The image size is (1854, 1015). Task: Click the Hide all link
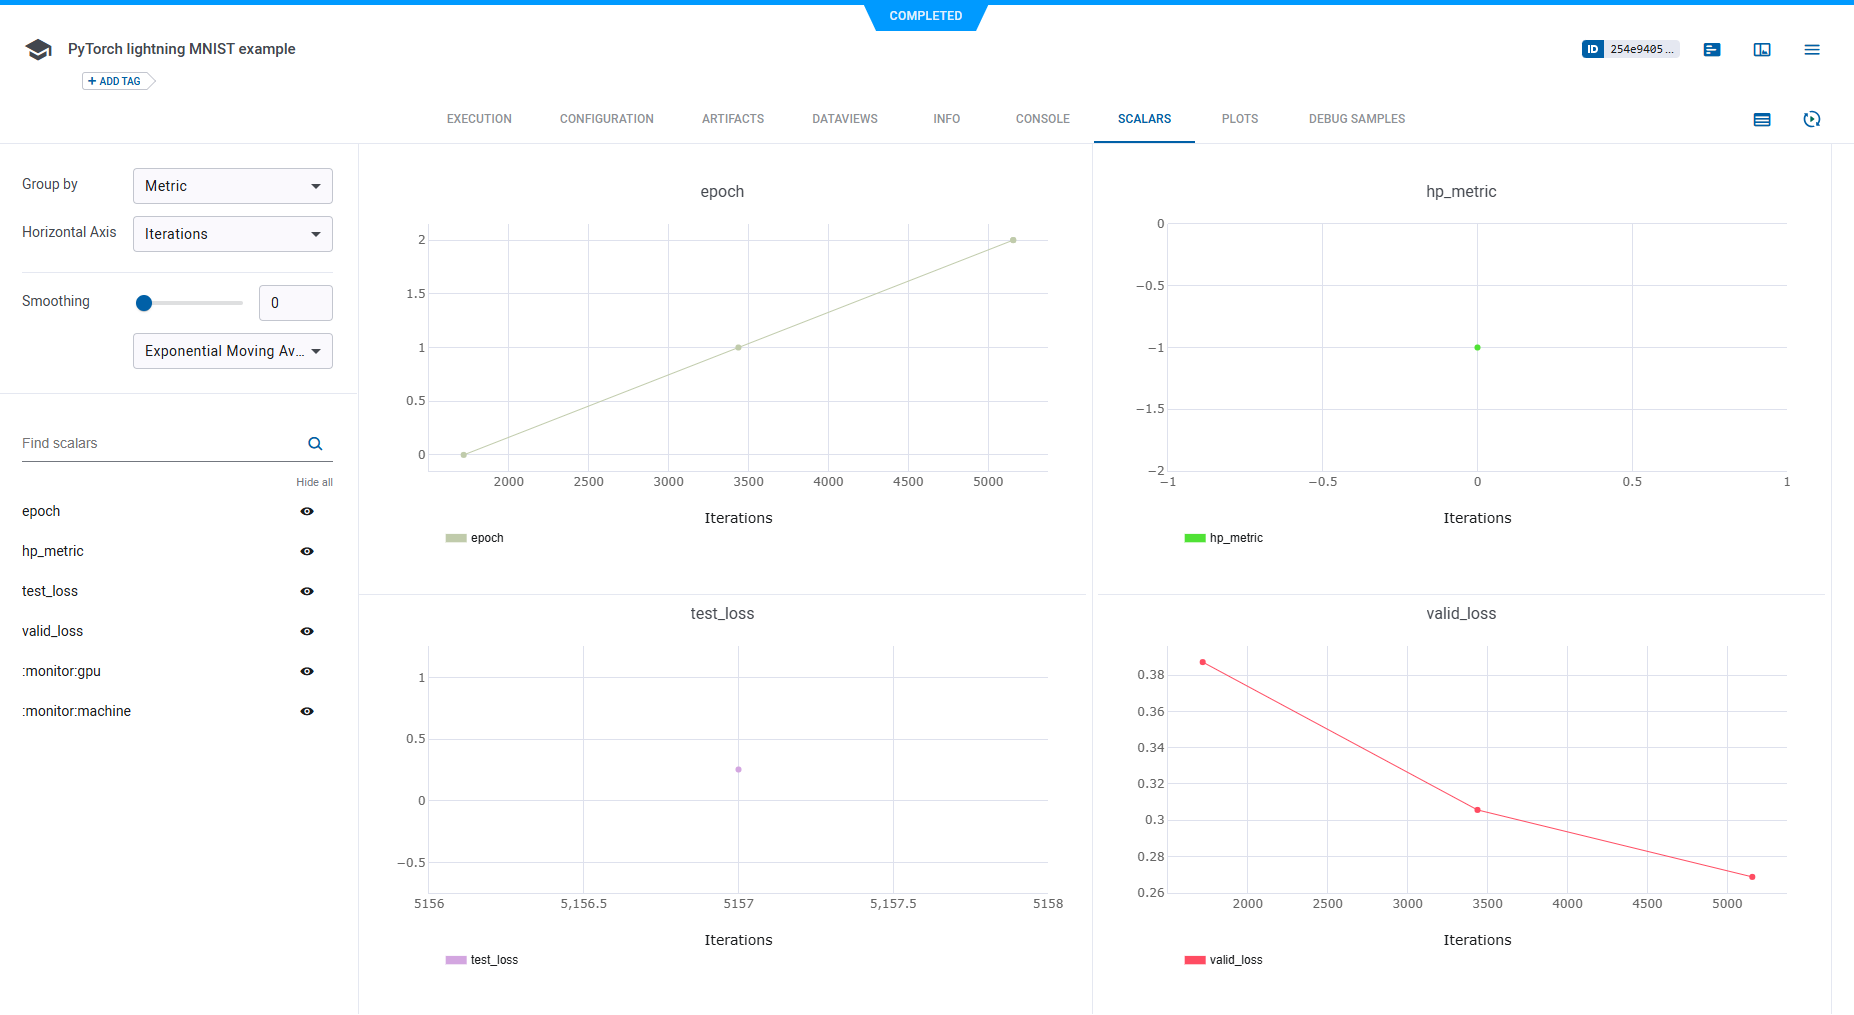coord(314,482)
